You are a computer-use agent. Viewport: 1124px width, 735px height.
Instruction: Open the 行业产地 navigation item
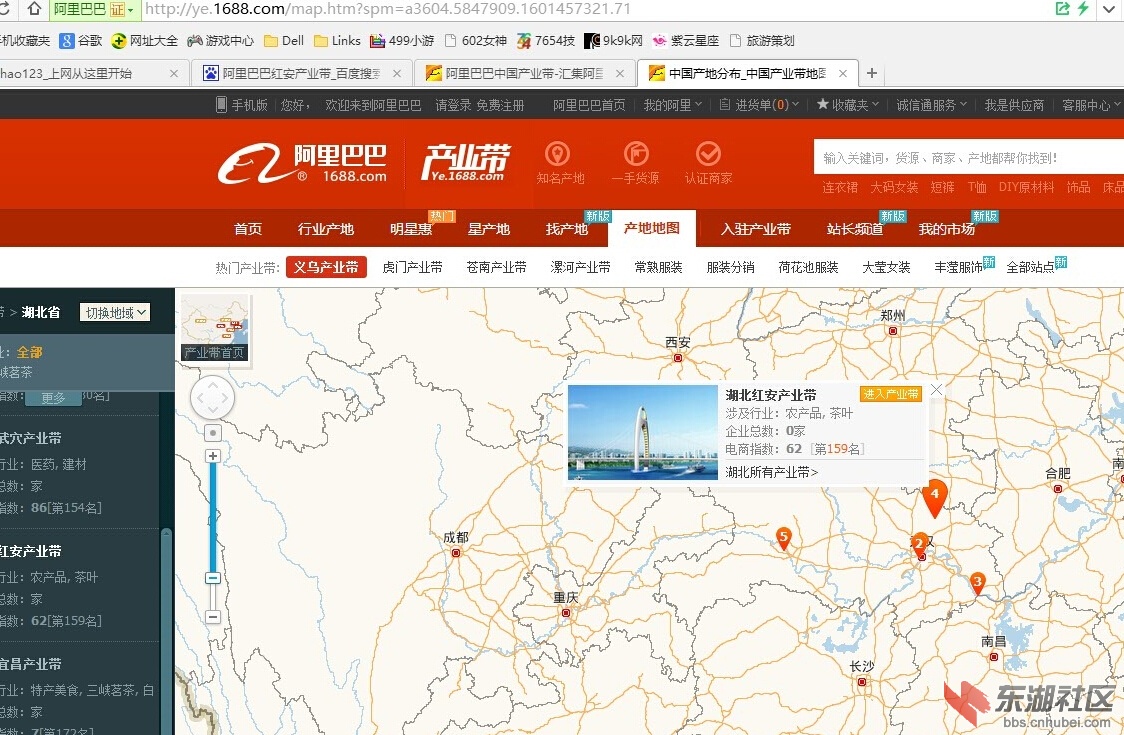point(325,229)
